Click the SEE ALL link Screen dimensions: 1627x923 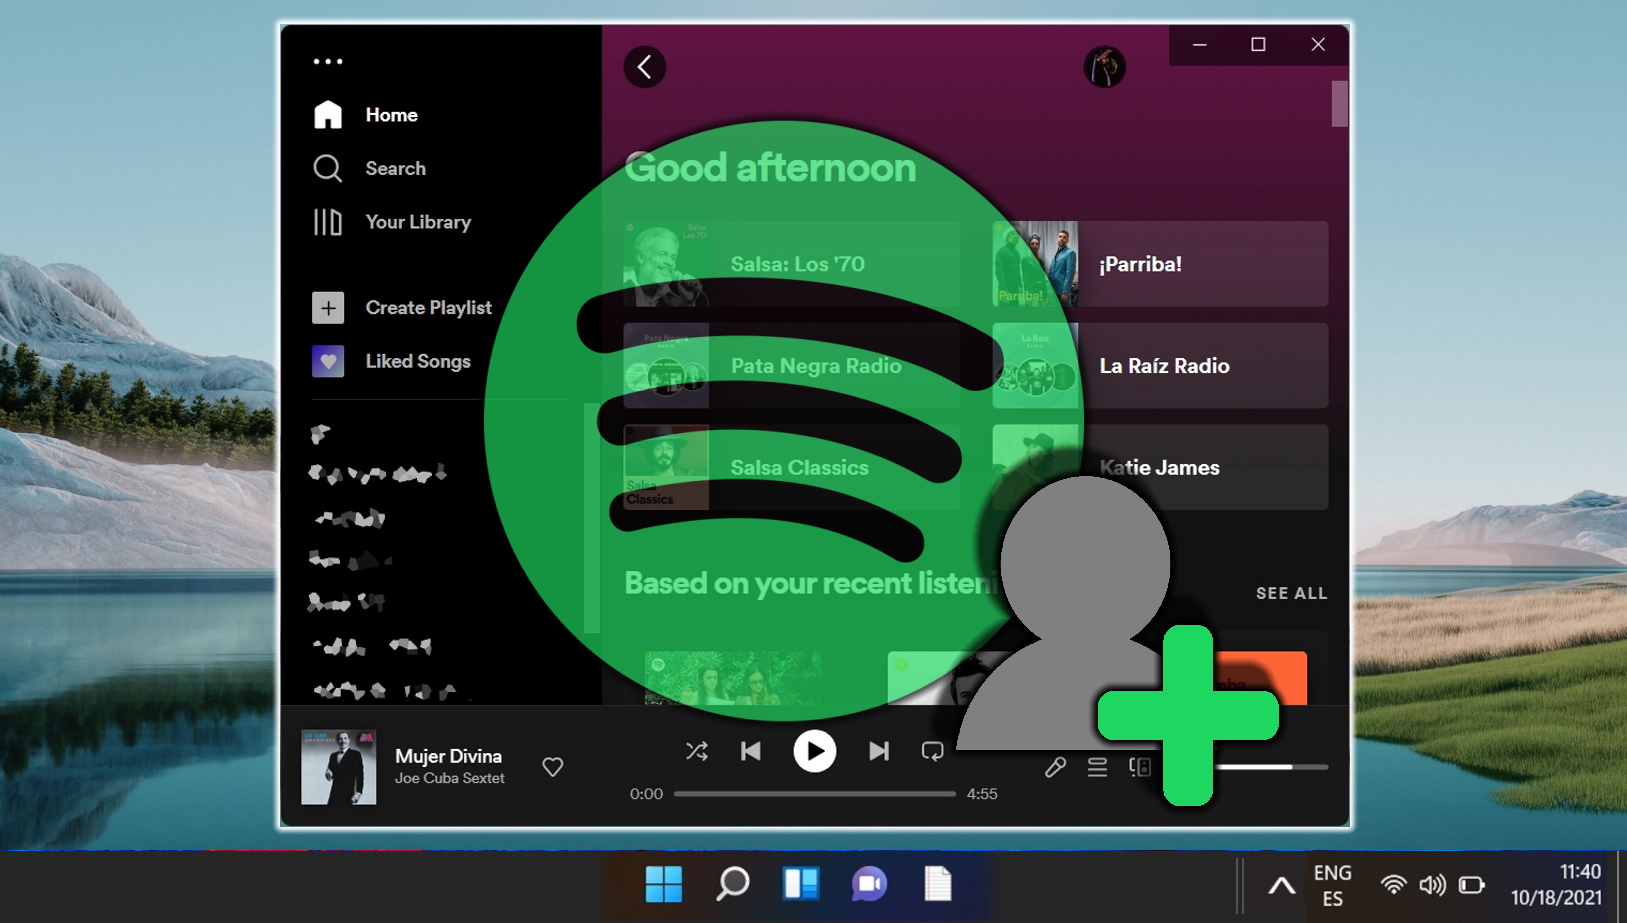click(1291, 592)
